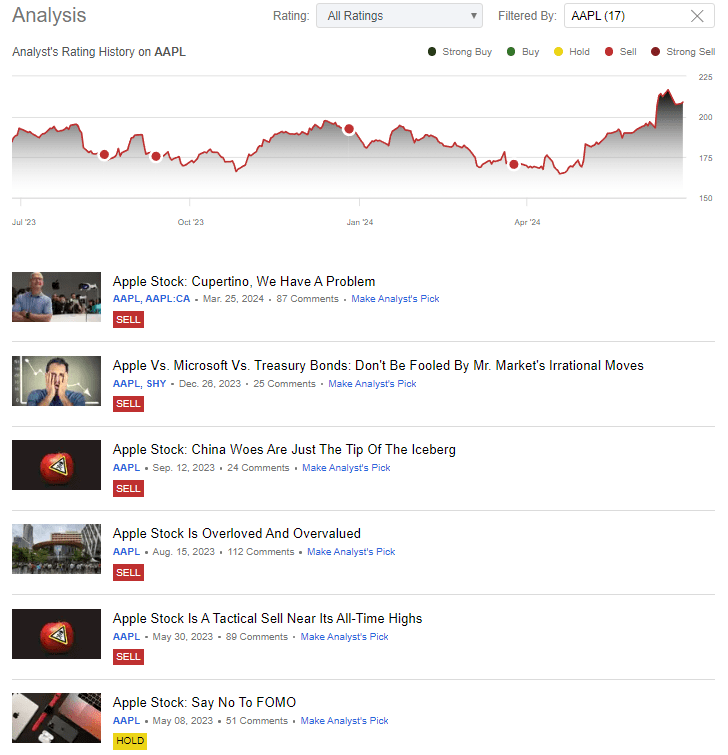728x755 pixels.
Task: Click SELL badge under Overloved And Overvalued article
Action: 128,573
